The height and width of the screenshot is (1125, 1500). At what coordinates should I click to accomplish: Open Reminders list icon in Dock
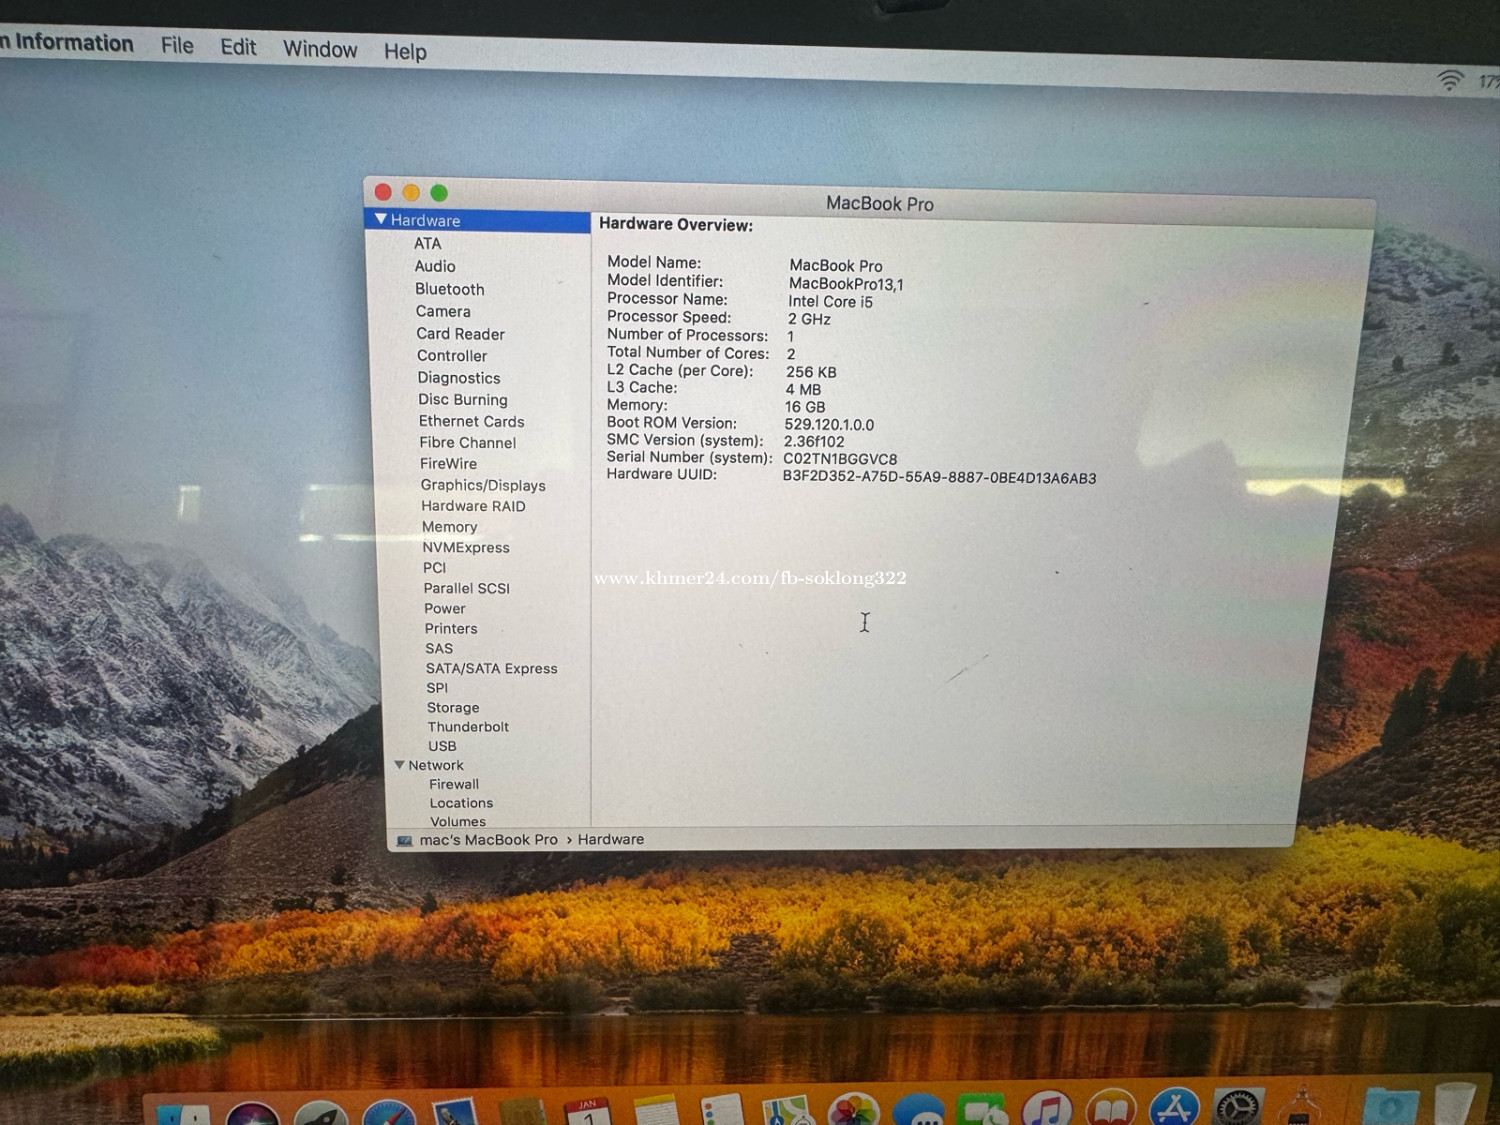pos(721,1109)
